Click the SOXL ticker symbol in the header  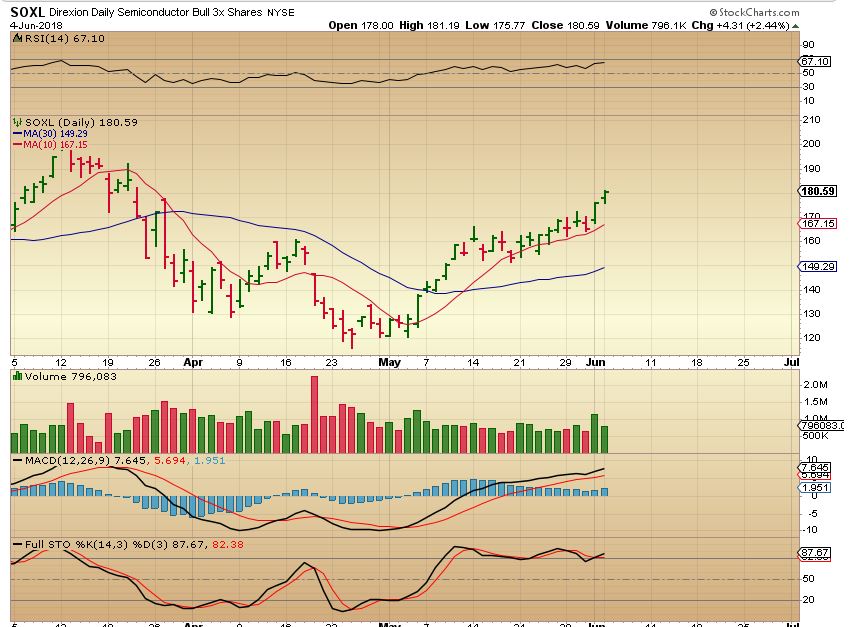[x=28, y=12]
